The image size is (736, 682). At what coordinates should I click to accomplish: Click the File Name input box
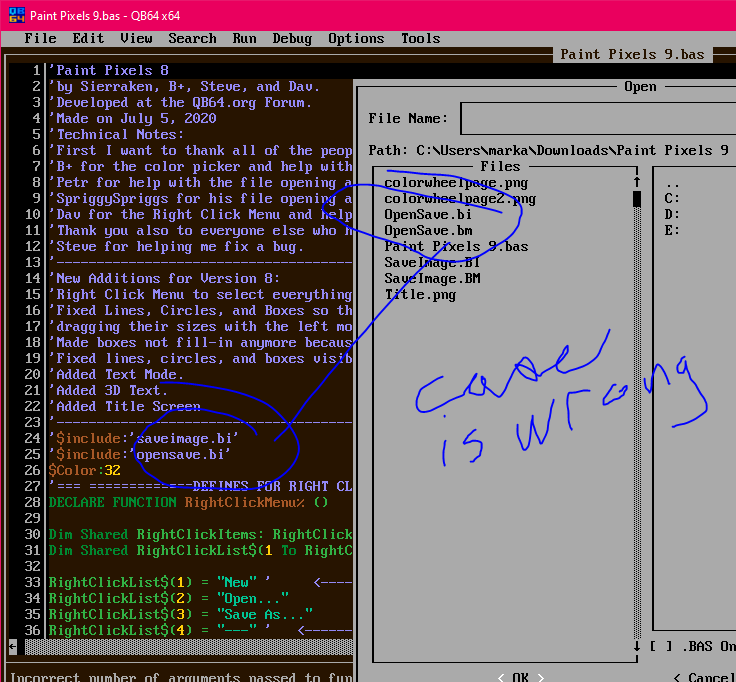point(598,118)
